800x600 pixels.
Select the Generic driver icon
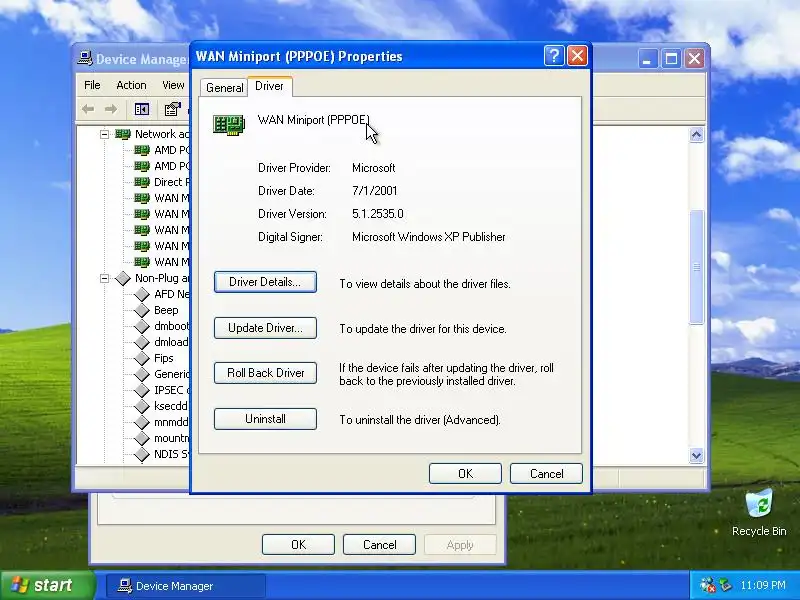(142, 374)
